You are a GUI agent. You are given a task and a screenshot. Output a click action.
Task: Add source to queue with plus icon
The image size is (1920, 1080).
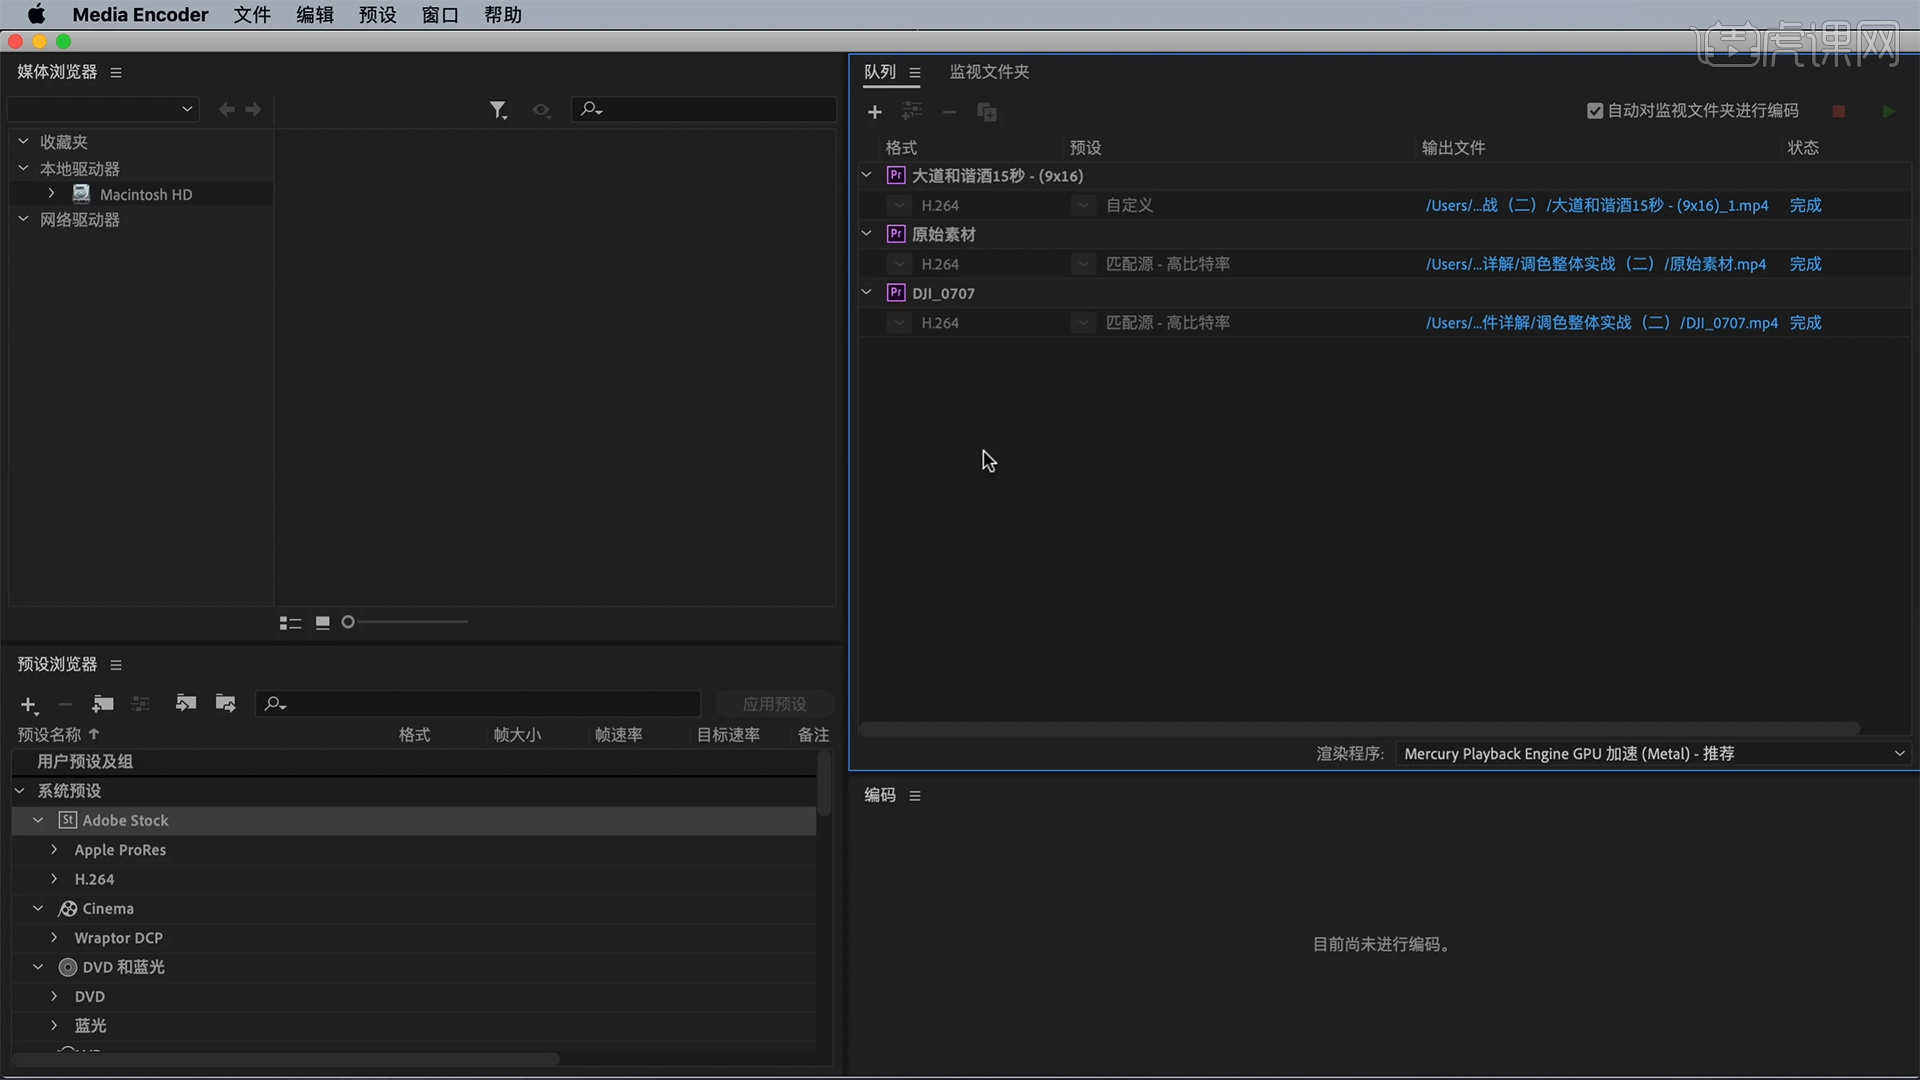875,112
